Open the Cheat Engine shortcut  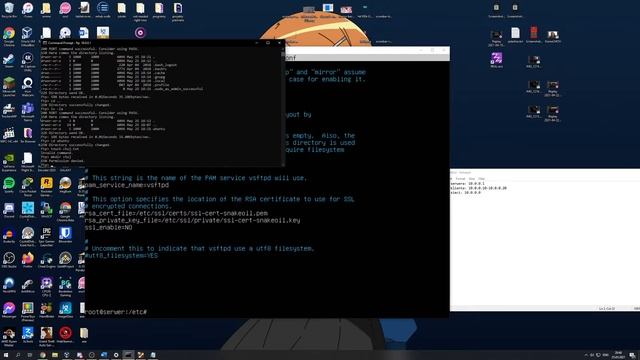[x=47, y=260]
